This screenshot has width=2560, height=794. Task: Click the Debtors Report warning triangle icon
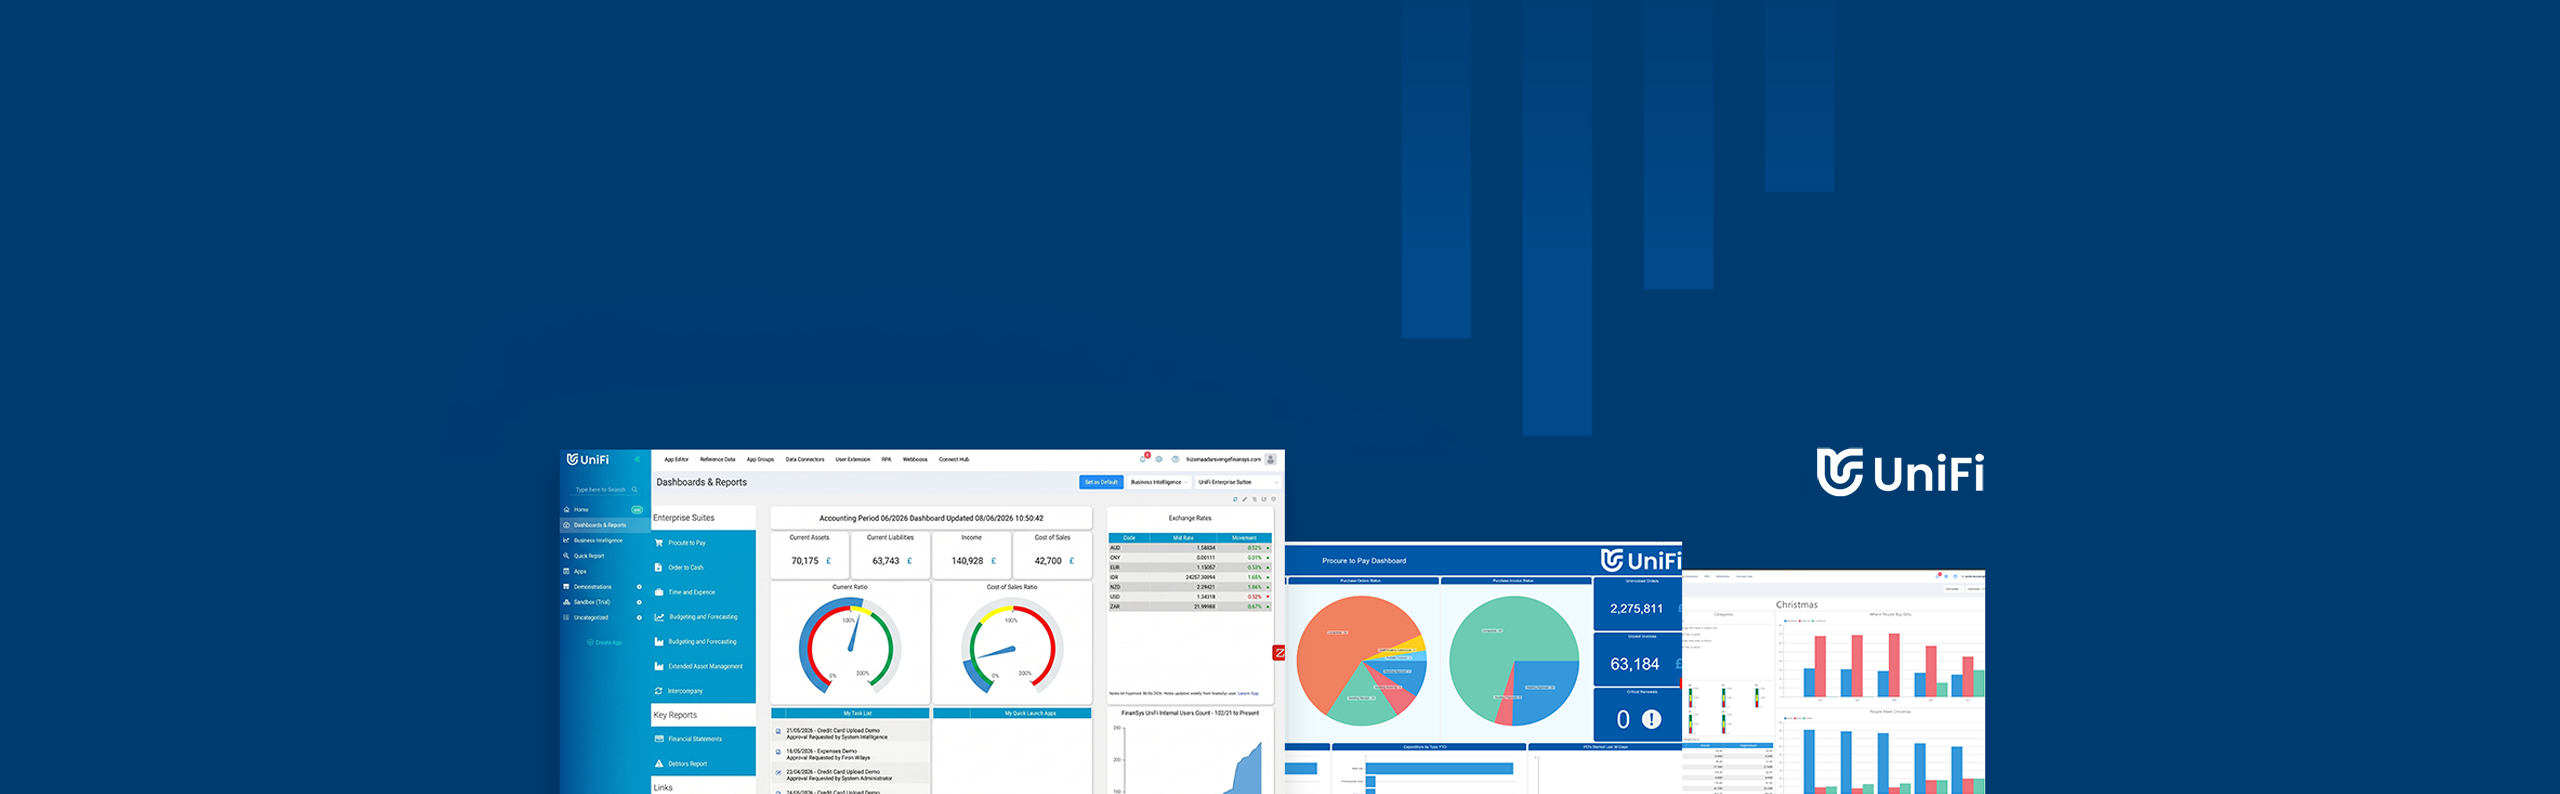659,764
